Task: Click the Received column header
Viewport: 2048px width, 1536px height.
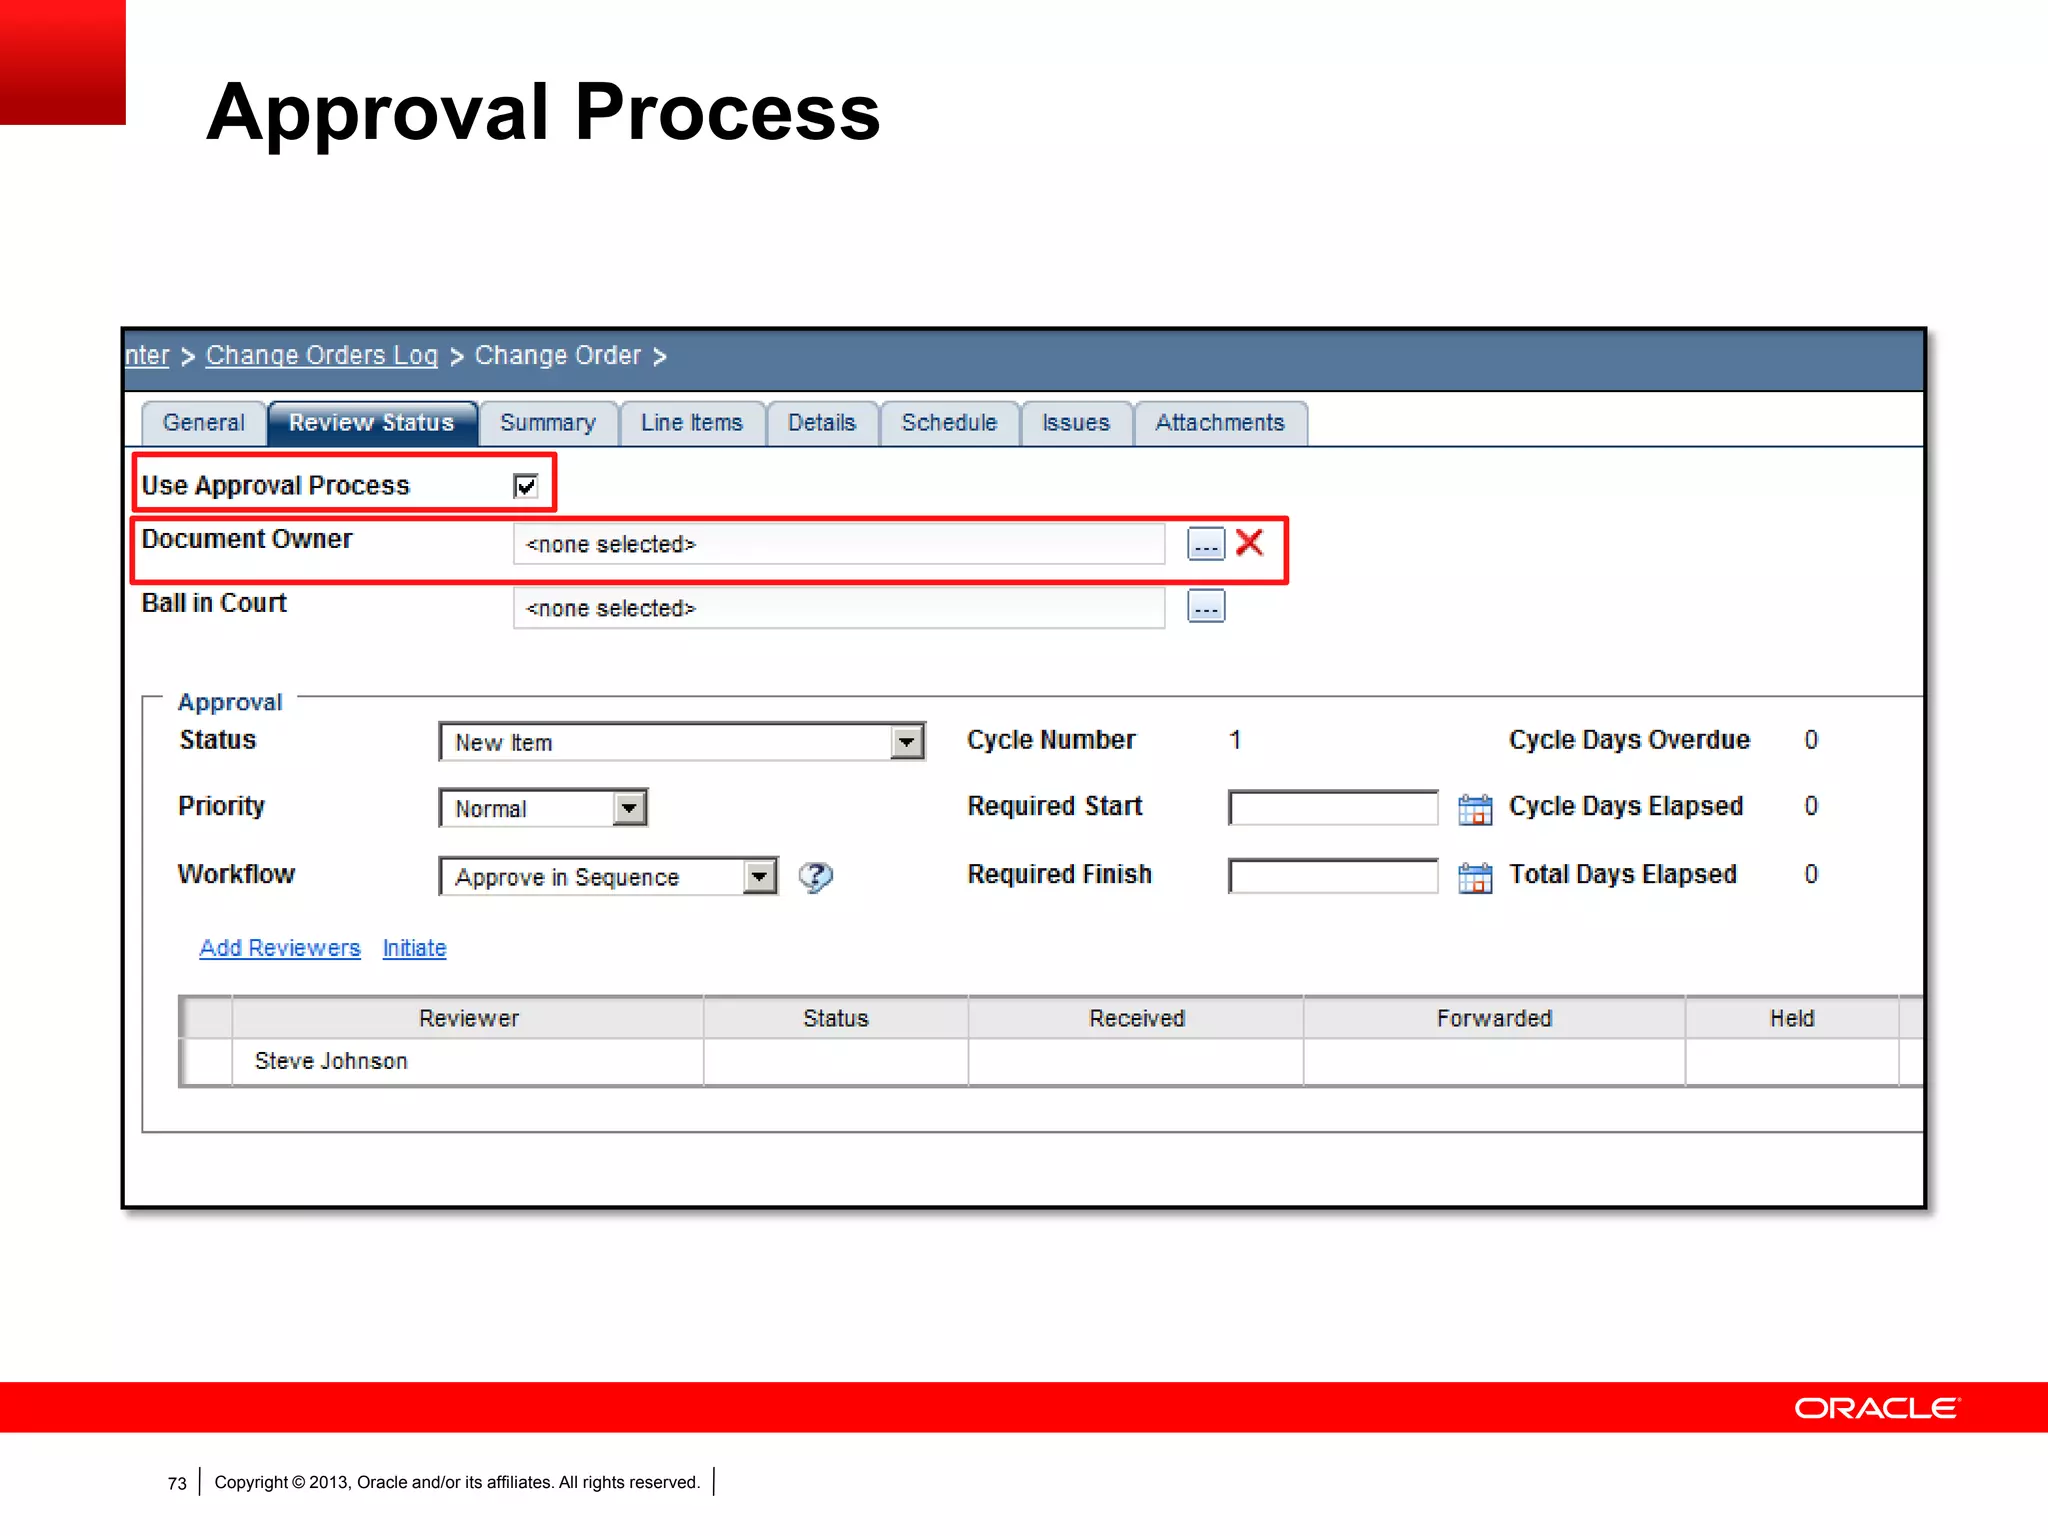Action: coord(1136,1018)
